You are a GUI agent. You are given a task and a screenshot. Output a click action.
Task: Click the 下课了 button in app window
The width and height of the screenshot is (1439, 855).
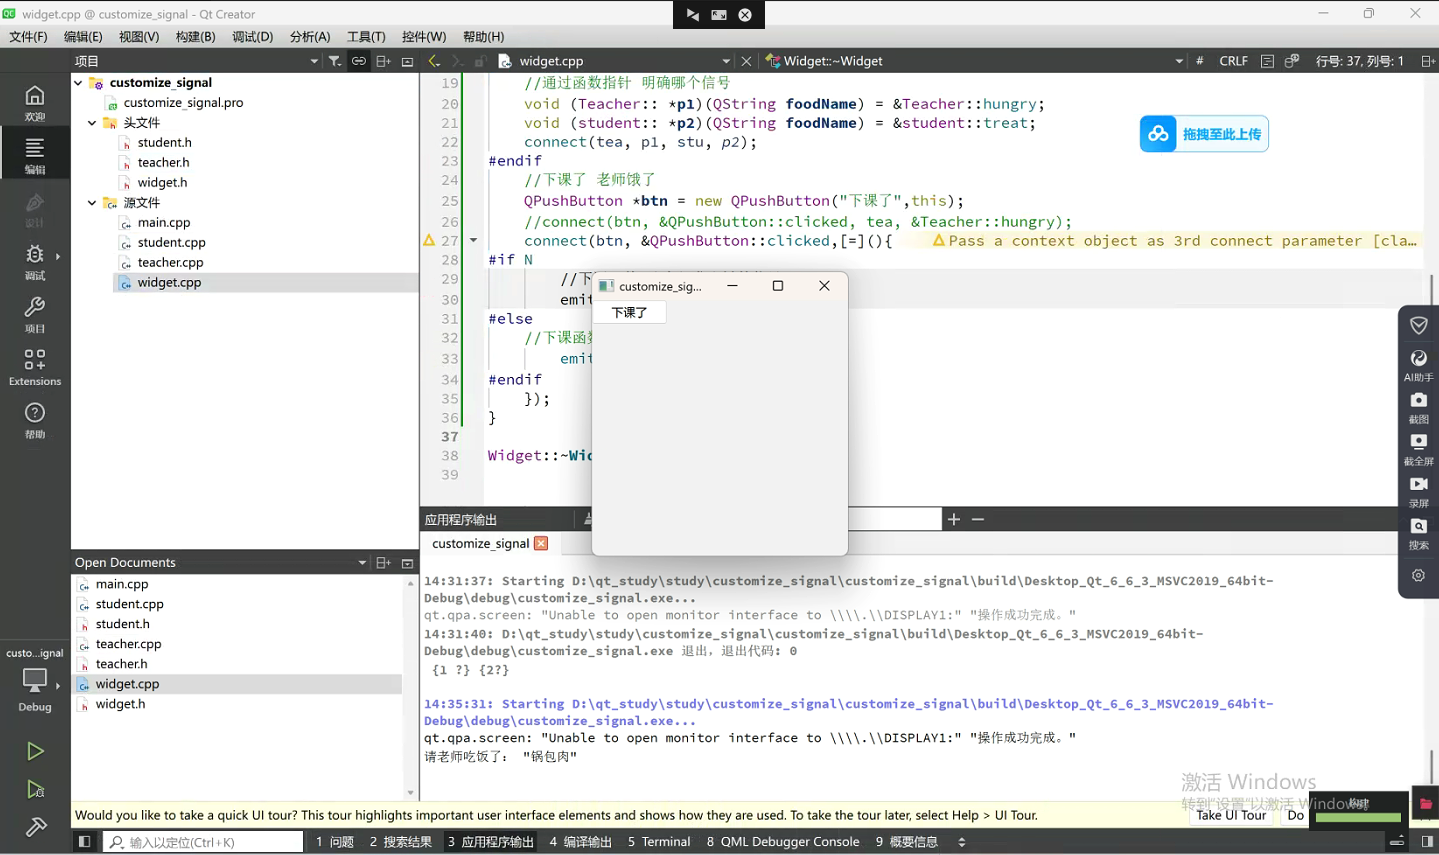point(630,313)
